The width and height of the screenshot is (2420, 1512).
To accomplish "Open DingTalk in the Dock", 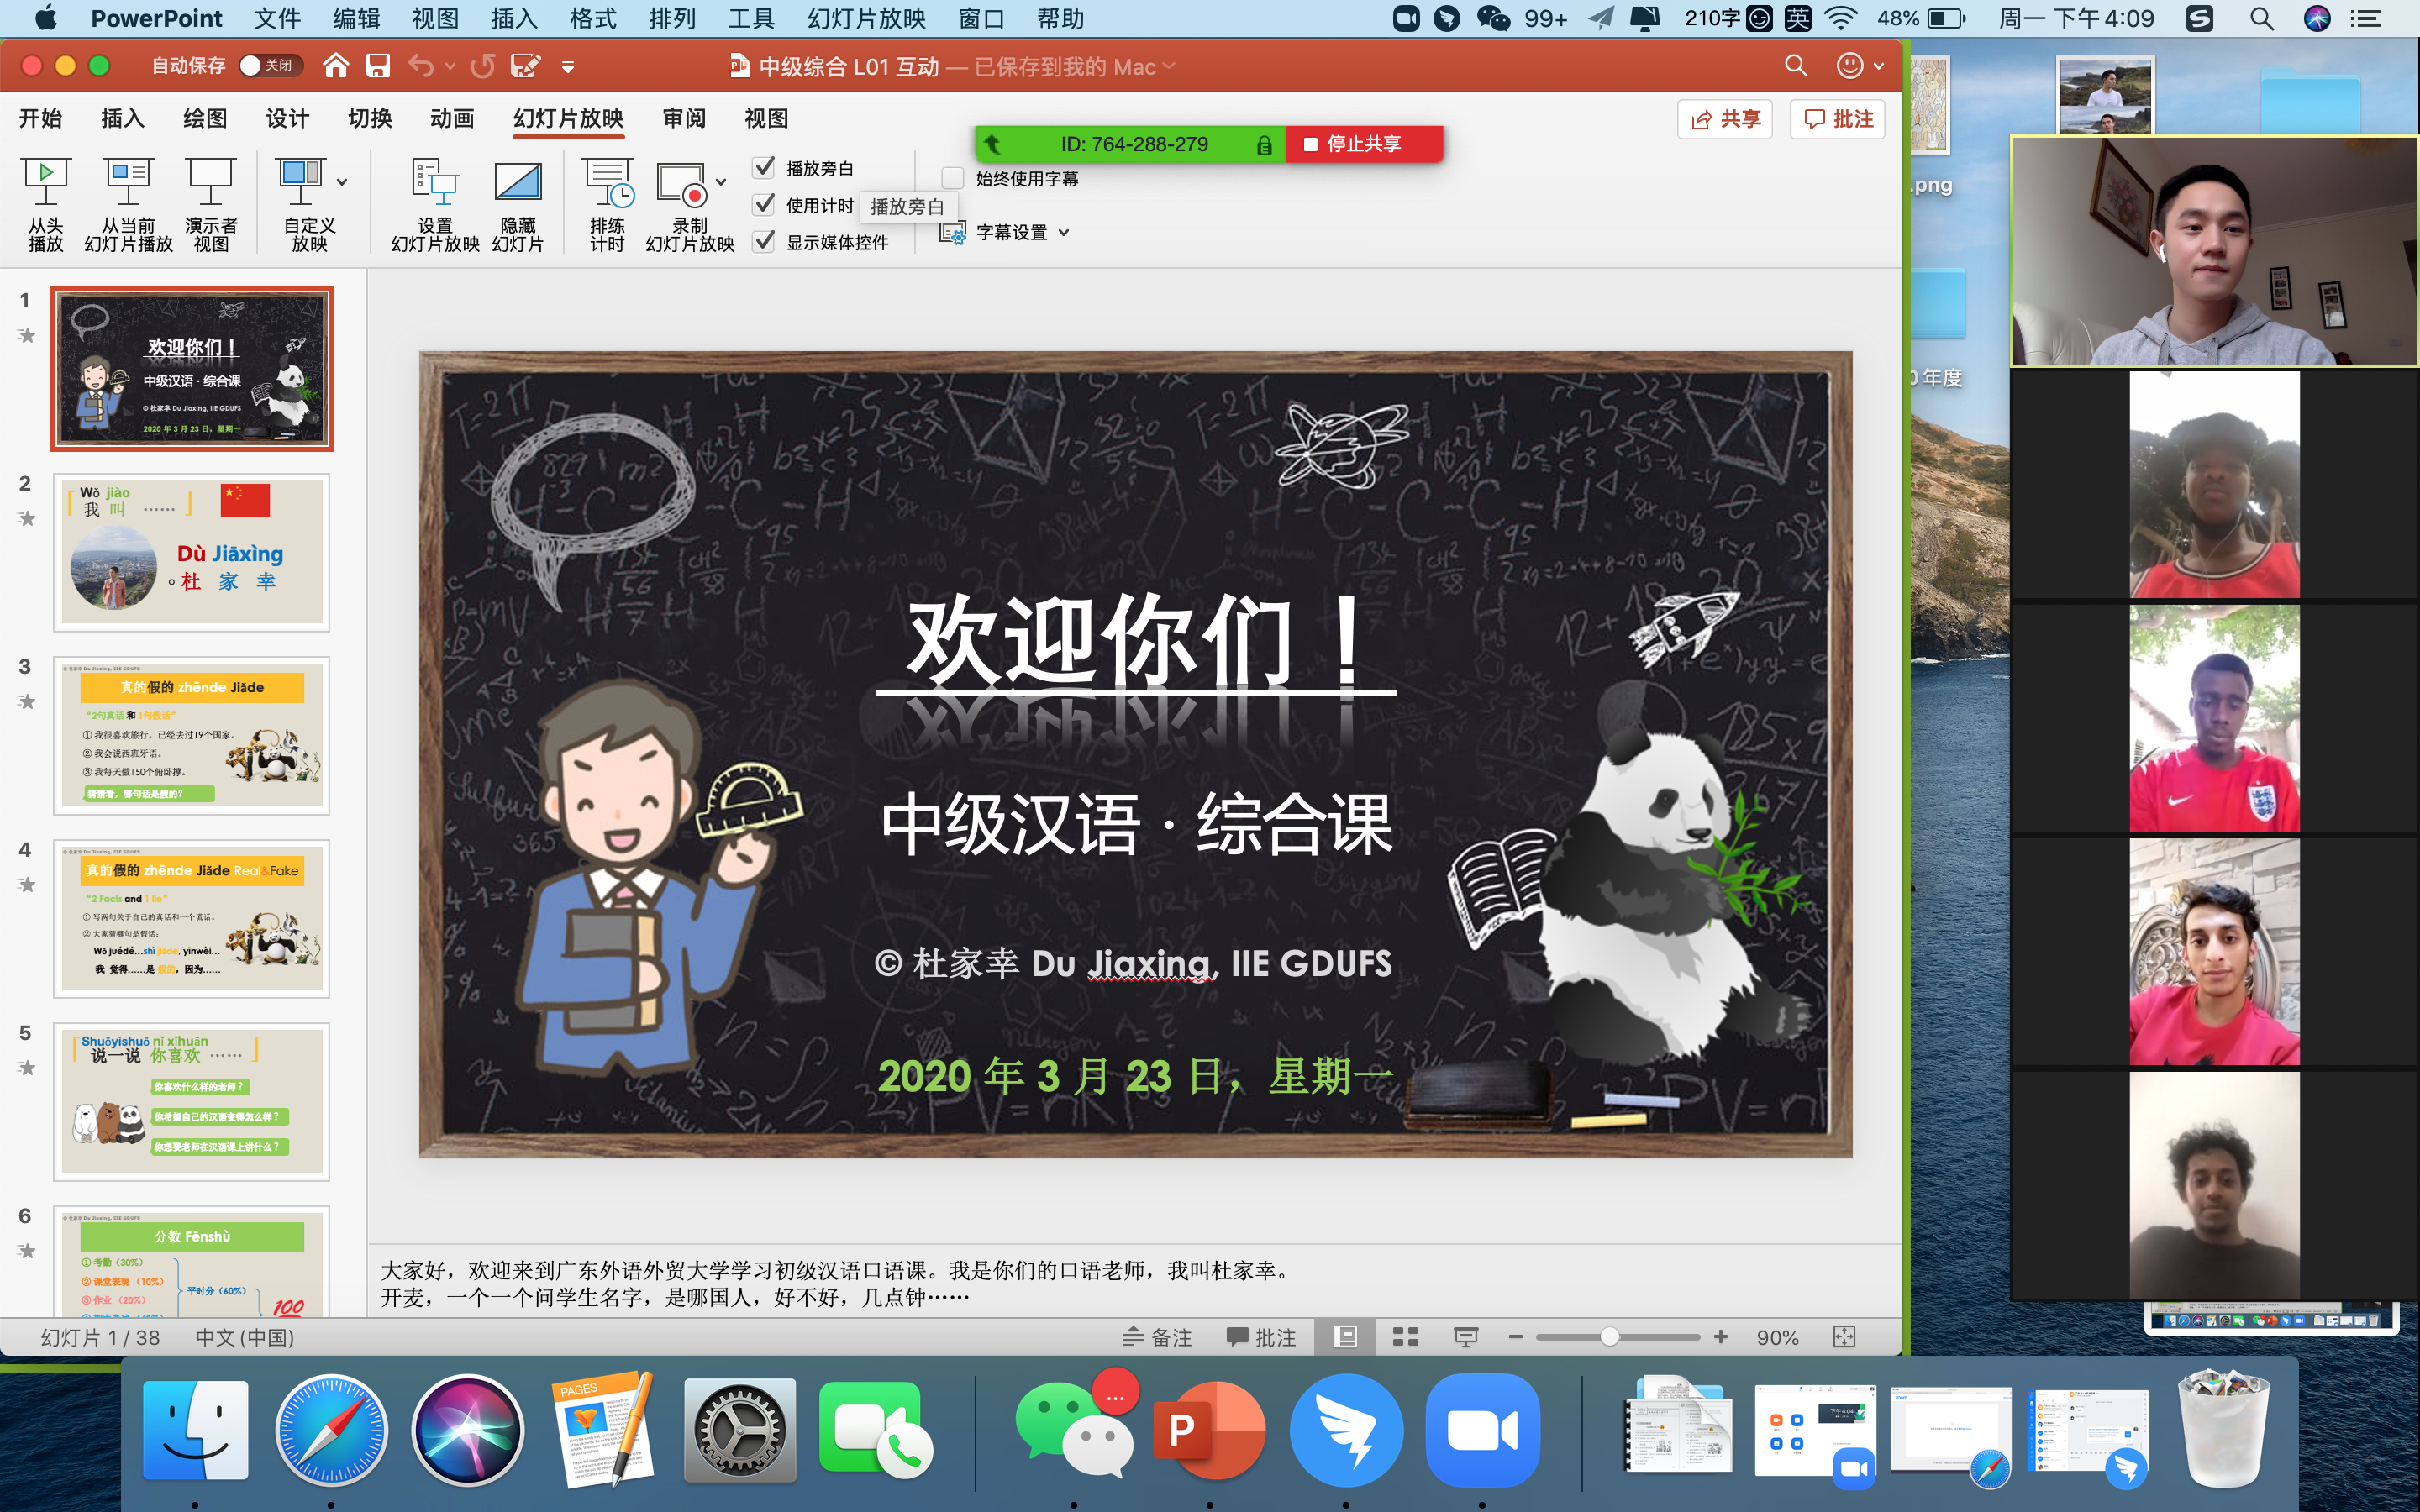I will tap(1346, 1430).
